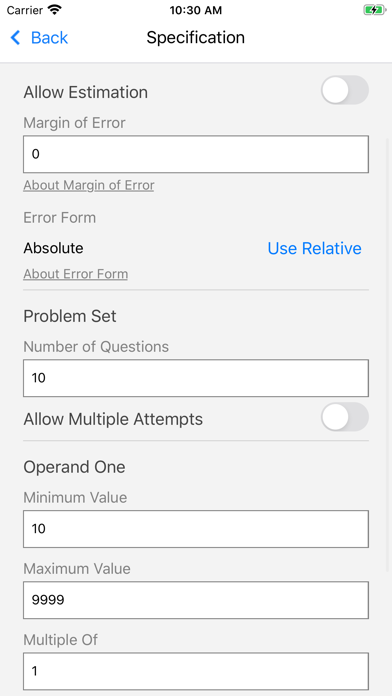
Task: Tap the Problem Set section heading
Action: click(70, 316)
